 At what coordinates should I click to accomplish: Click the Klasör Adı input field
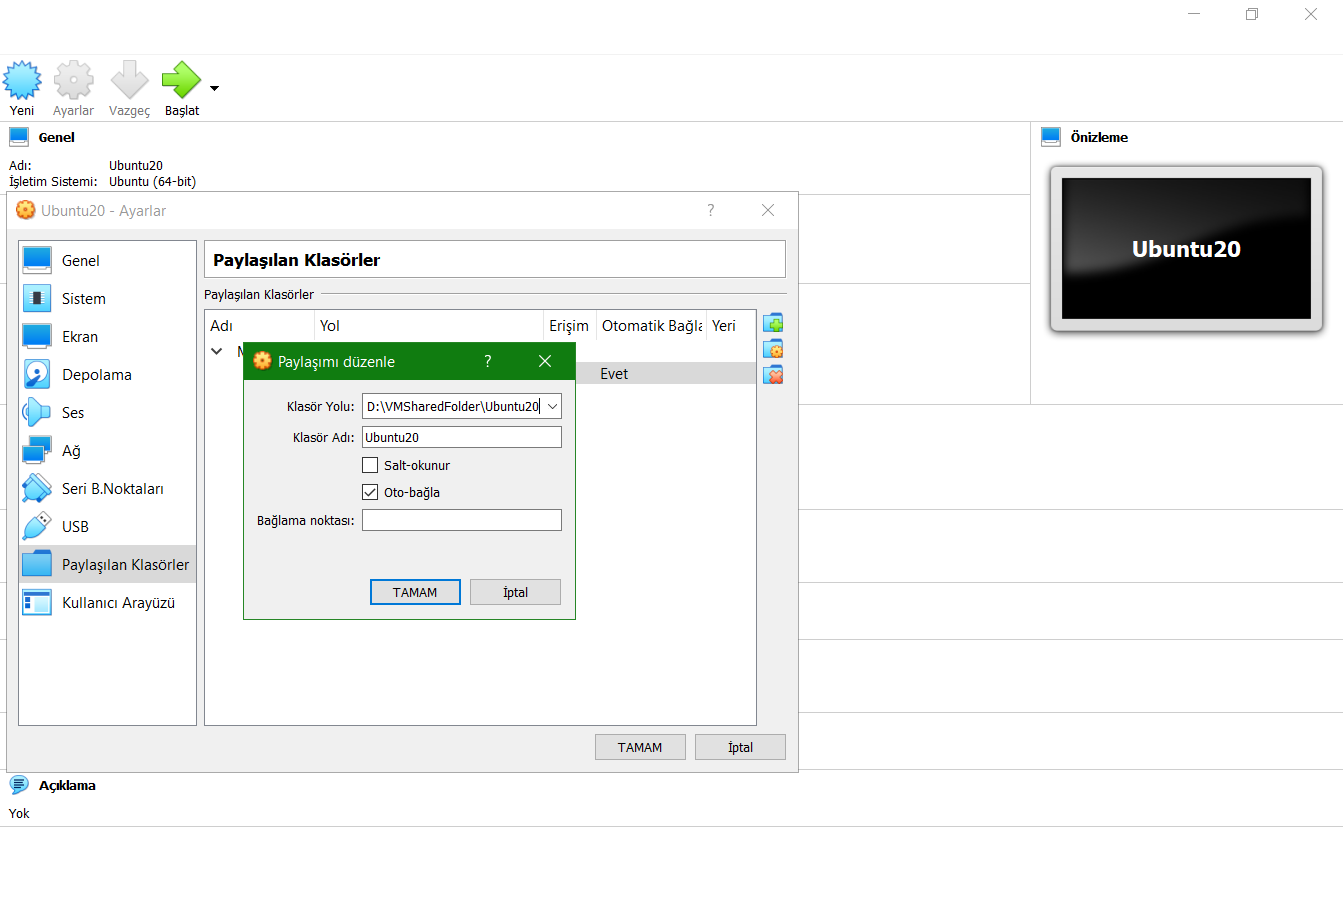tap(462, 437)
